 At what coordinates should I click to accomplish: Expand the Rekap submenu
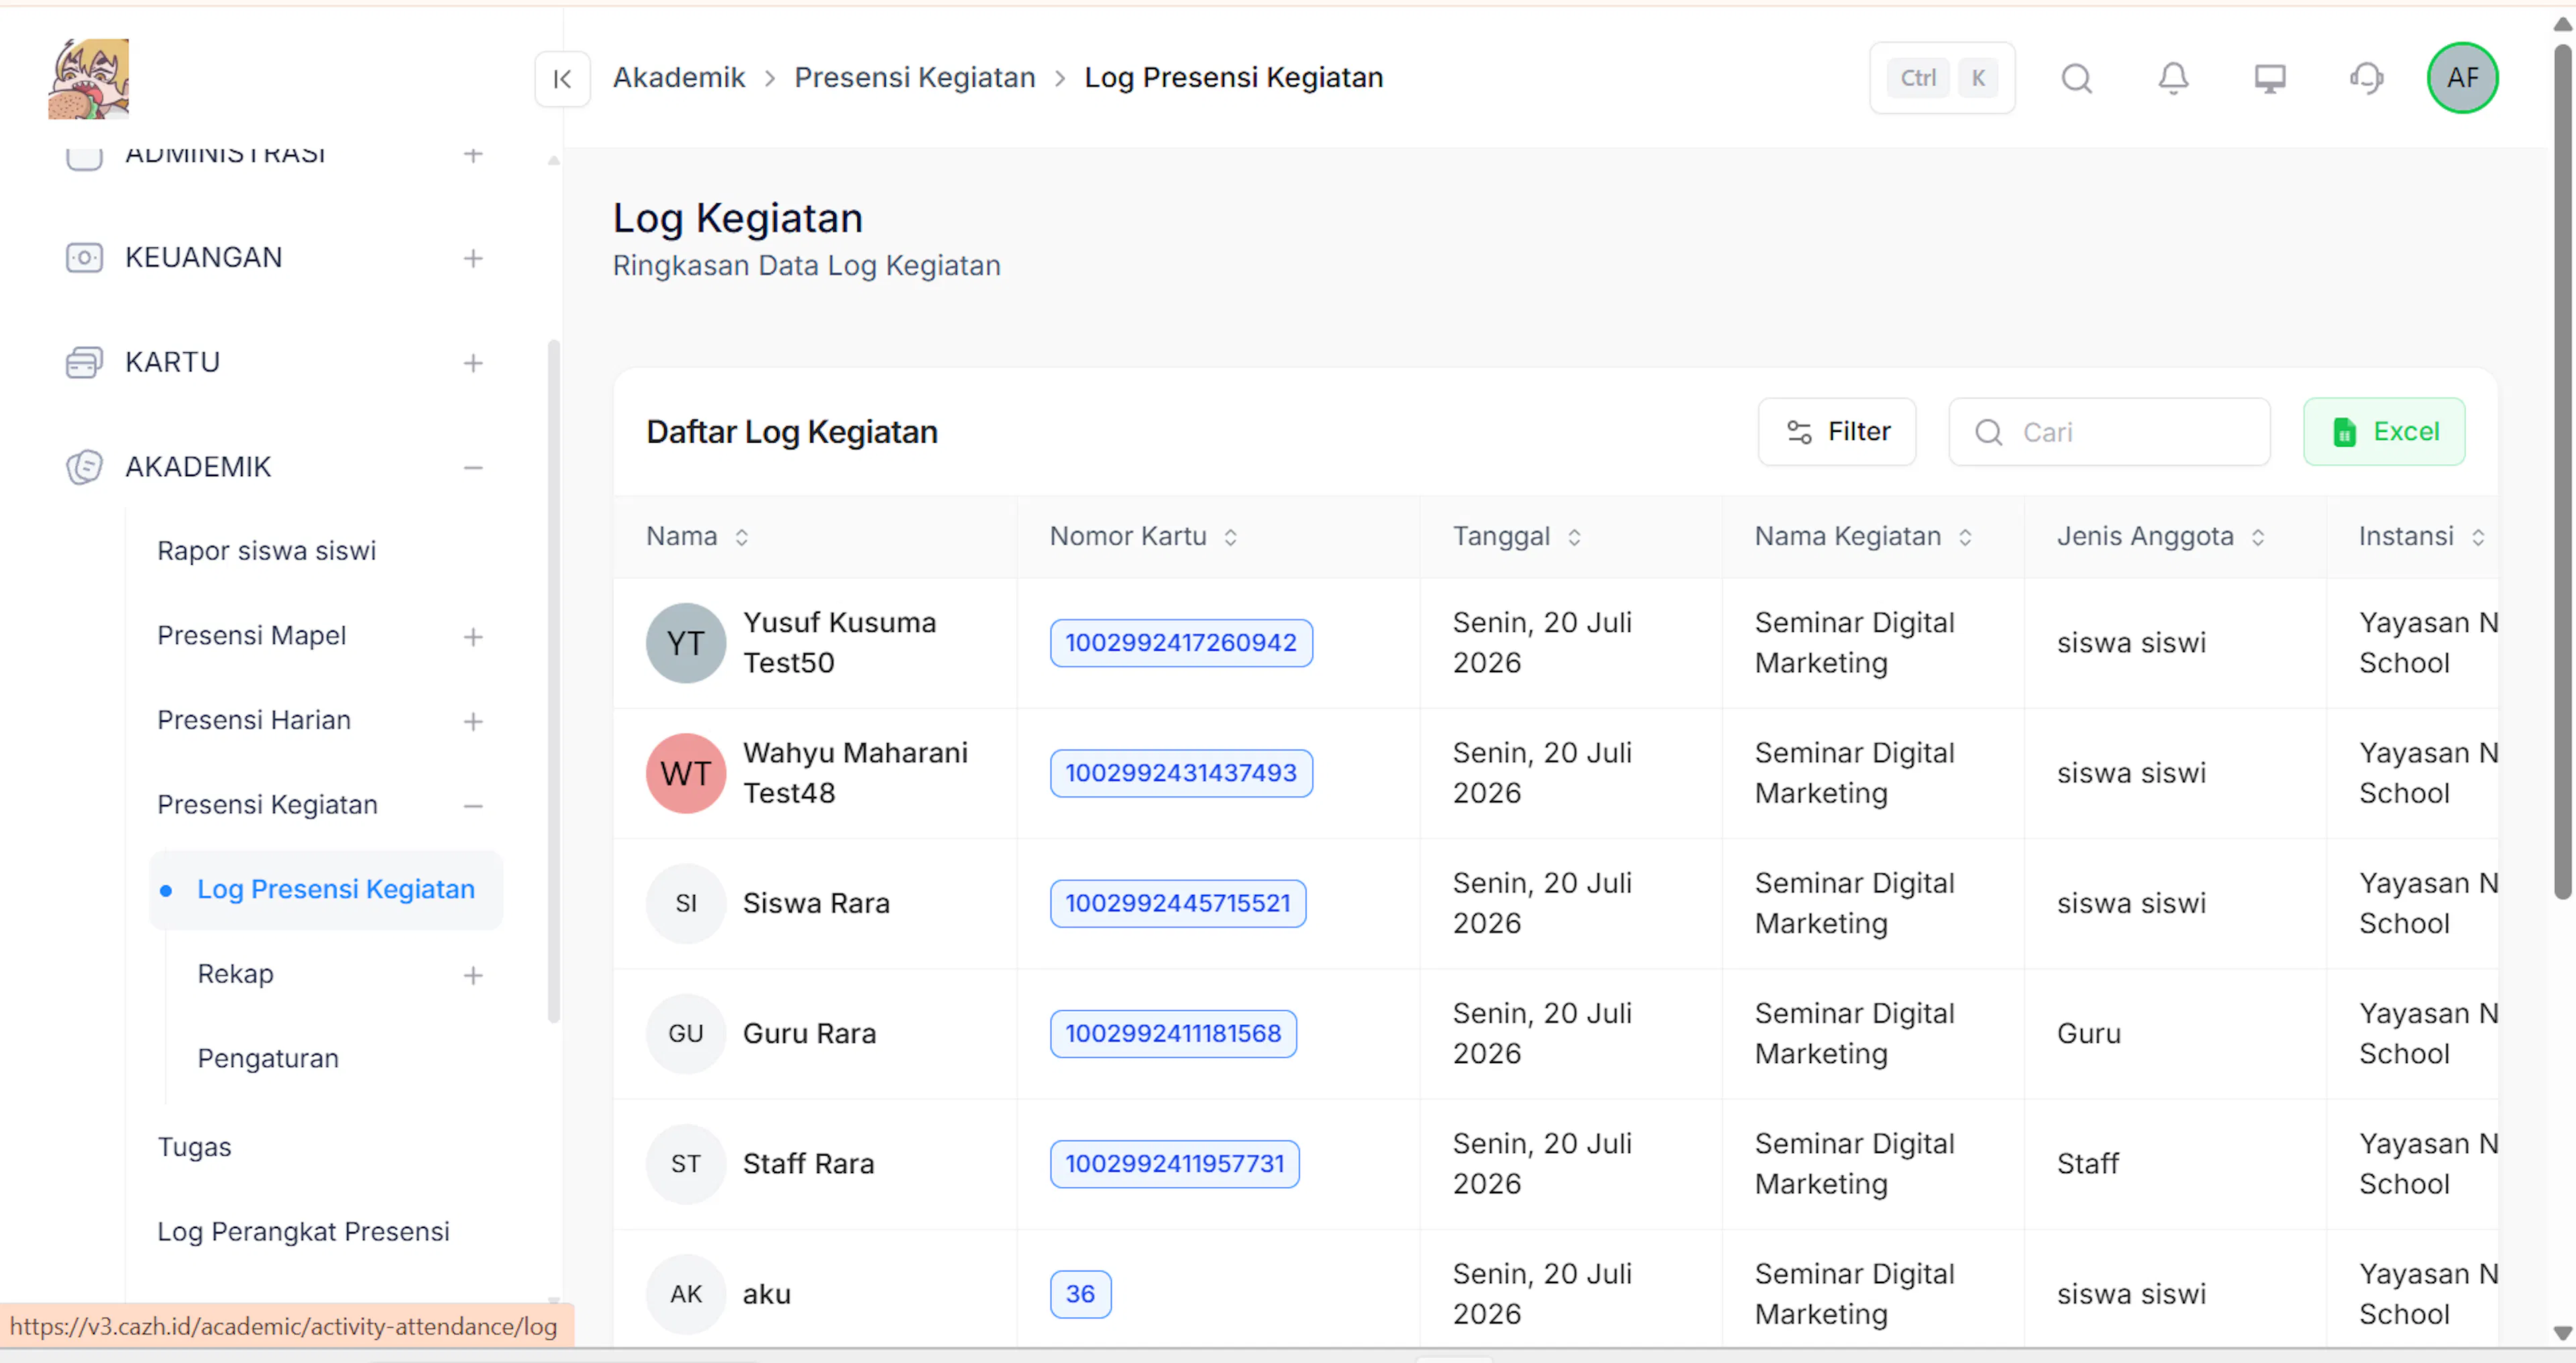coord(473,974)
